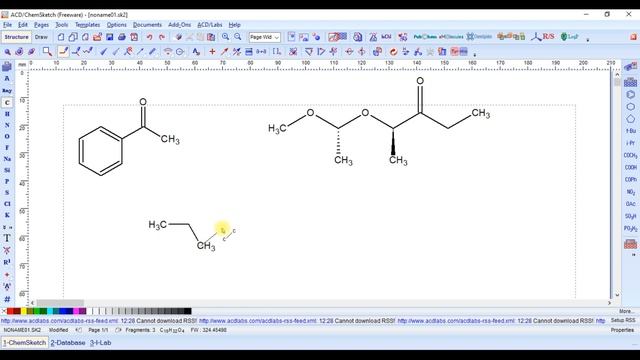Image resolution: width=640 pixels, height=360 pixels.
Task: Export to PDF icon
Action: pos(134,37)
